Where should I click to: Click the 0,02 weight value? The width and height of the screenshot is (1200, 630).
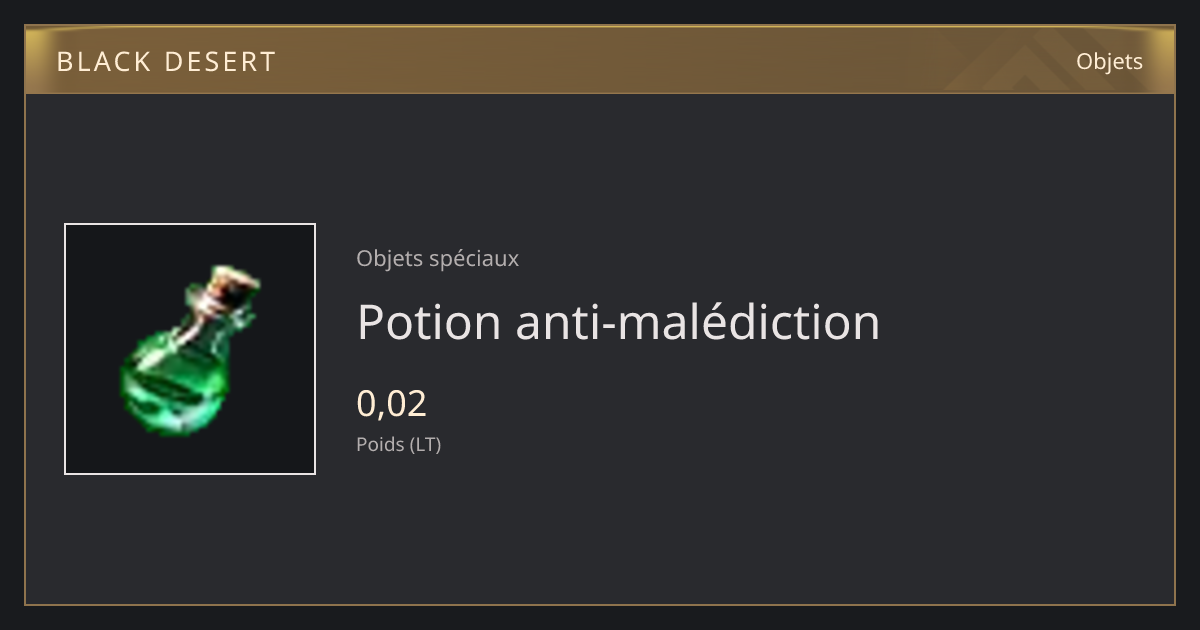pos(391,403)
